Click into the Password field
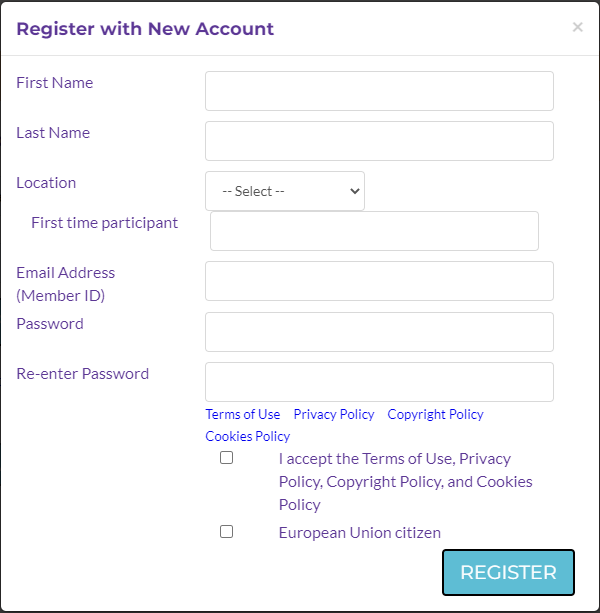 point(379,332)
